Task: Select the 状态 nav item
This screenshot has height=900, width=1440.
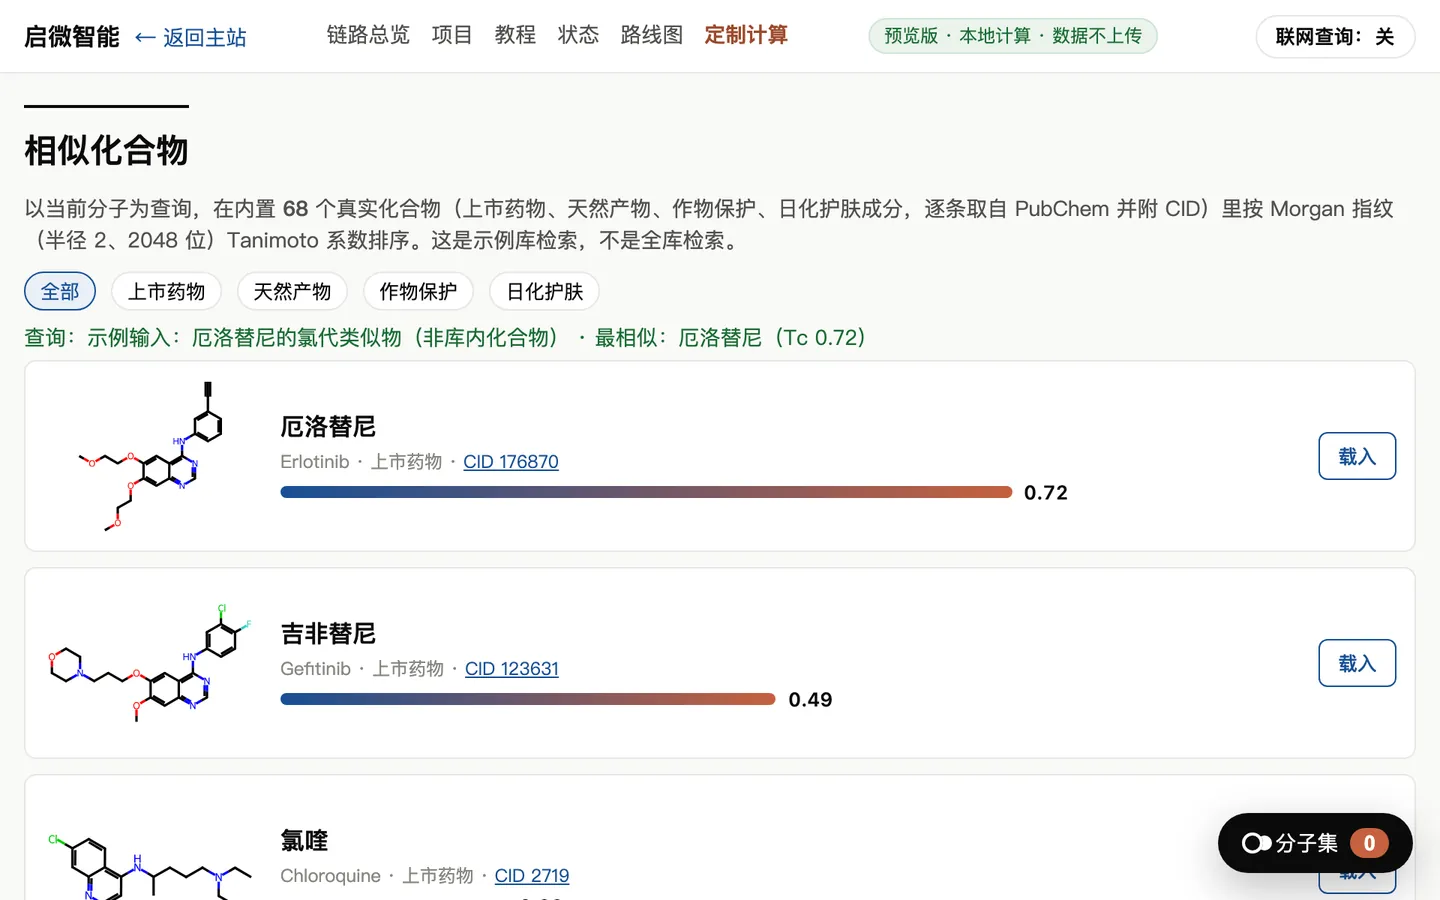Action: (x=578, y=35)
